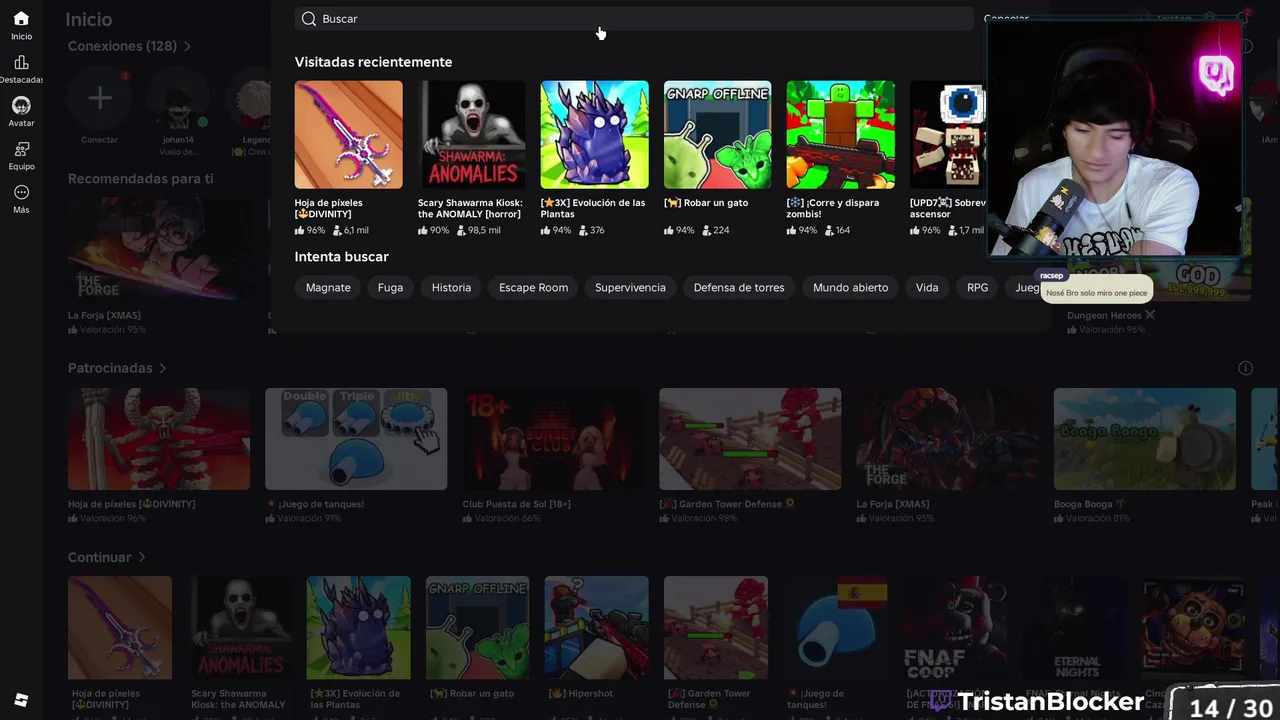Open Destacadas icon in sidebar

click(x=21, y=62)
